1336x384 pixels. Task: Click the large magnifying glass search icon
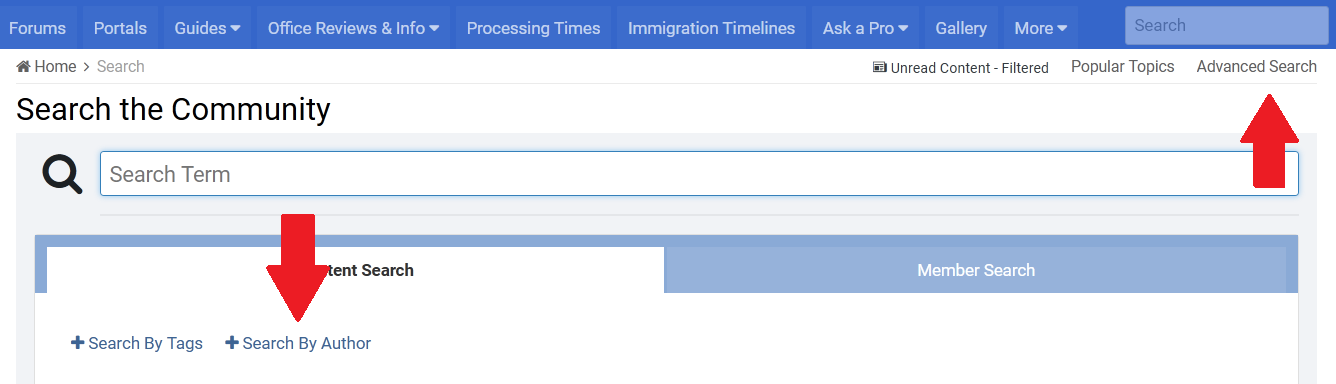(x=62, y=174)
